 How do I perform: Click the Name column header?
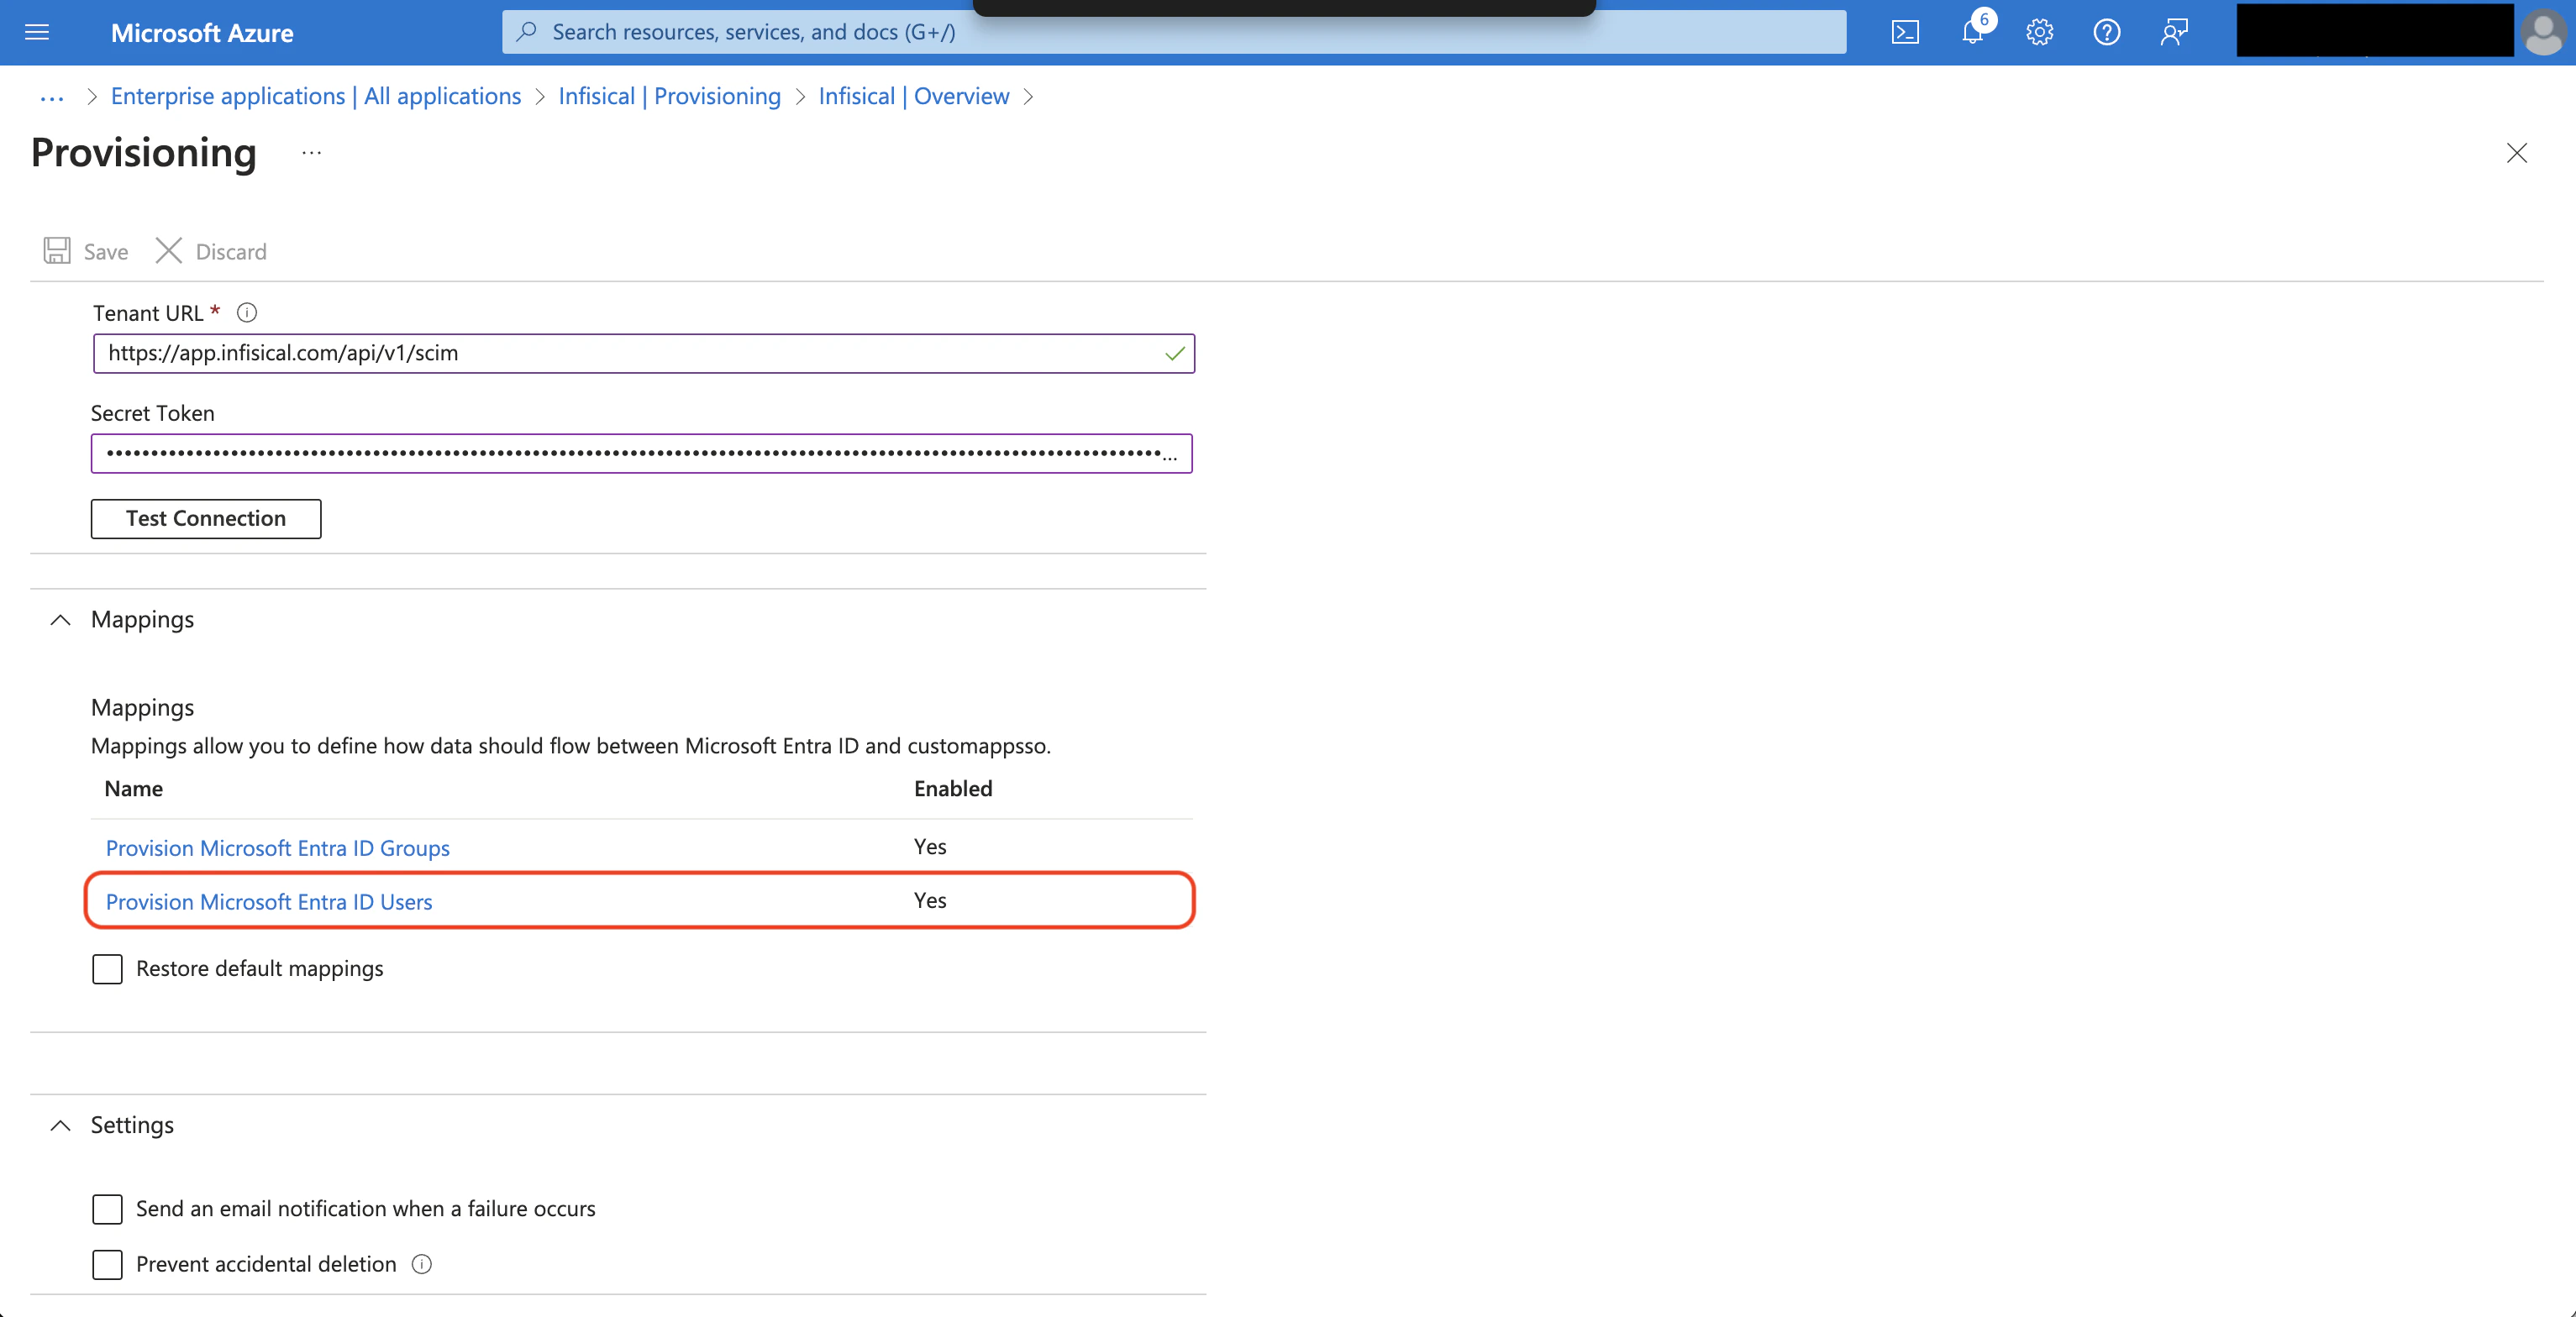134,788
